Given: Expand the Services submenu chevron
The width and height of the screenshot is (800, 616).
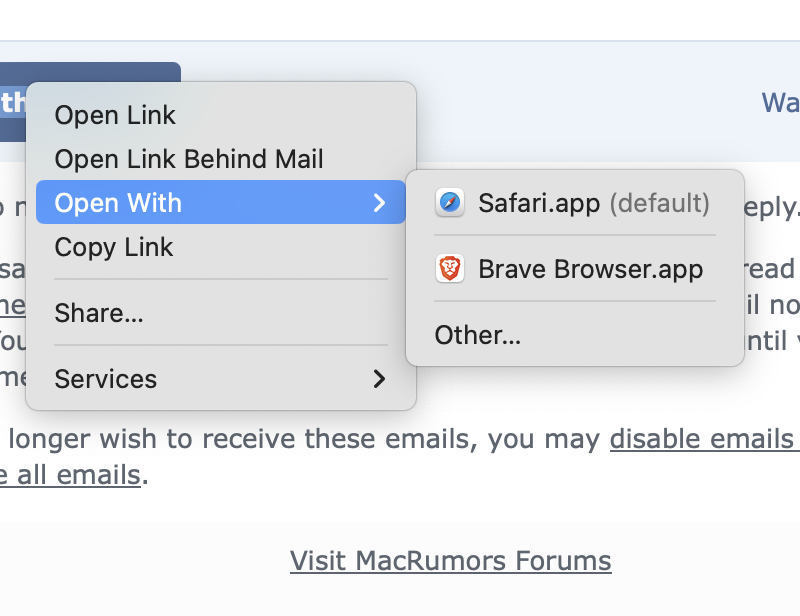Looking at the screenshot, I should [x=379, y=379].
